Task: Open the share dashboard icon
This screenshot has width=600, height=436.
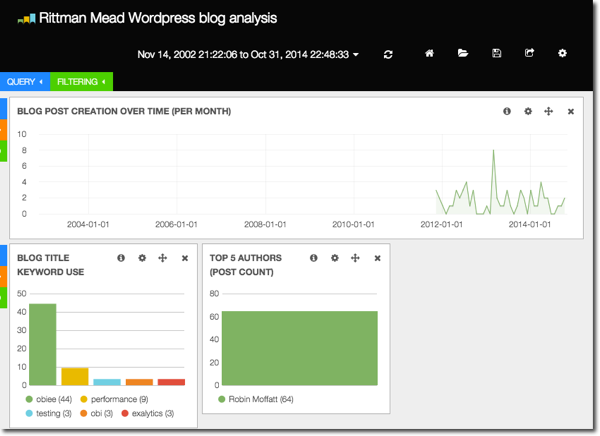Action: coord(529,53)
